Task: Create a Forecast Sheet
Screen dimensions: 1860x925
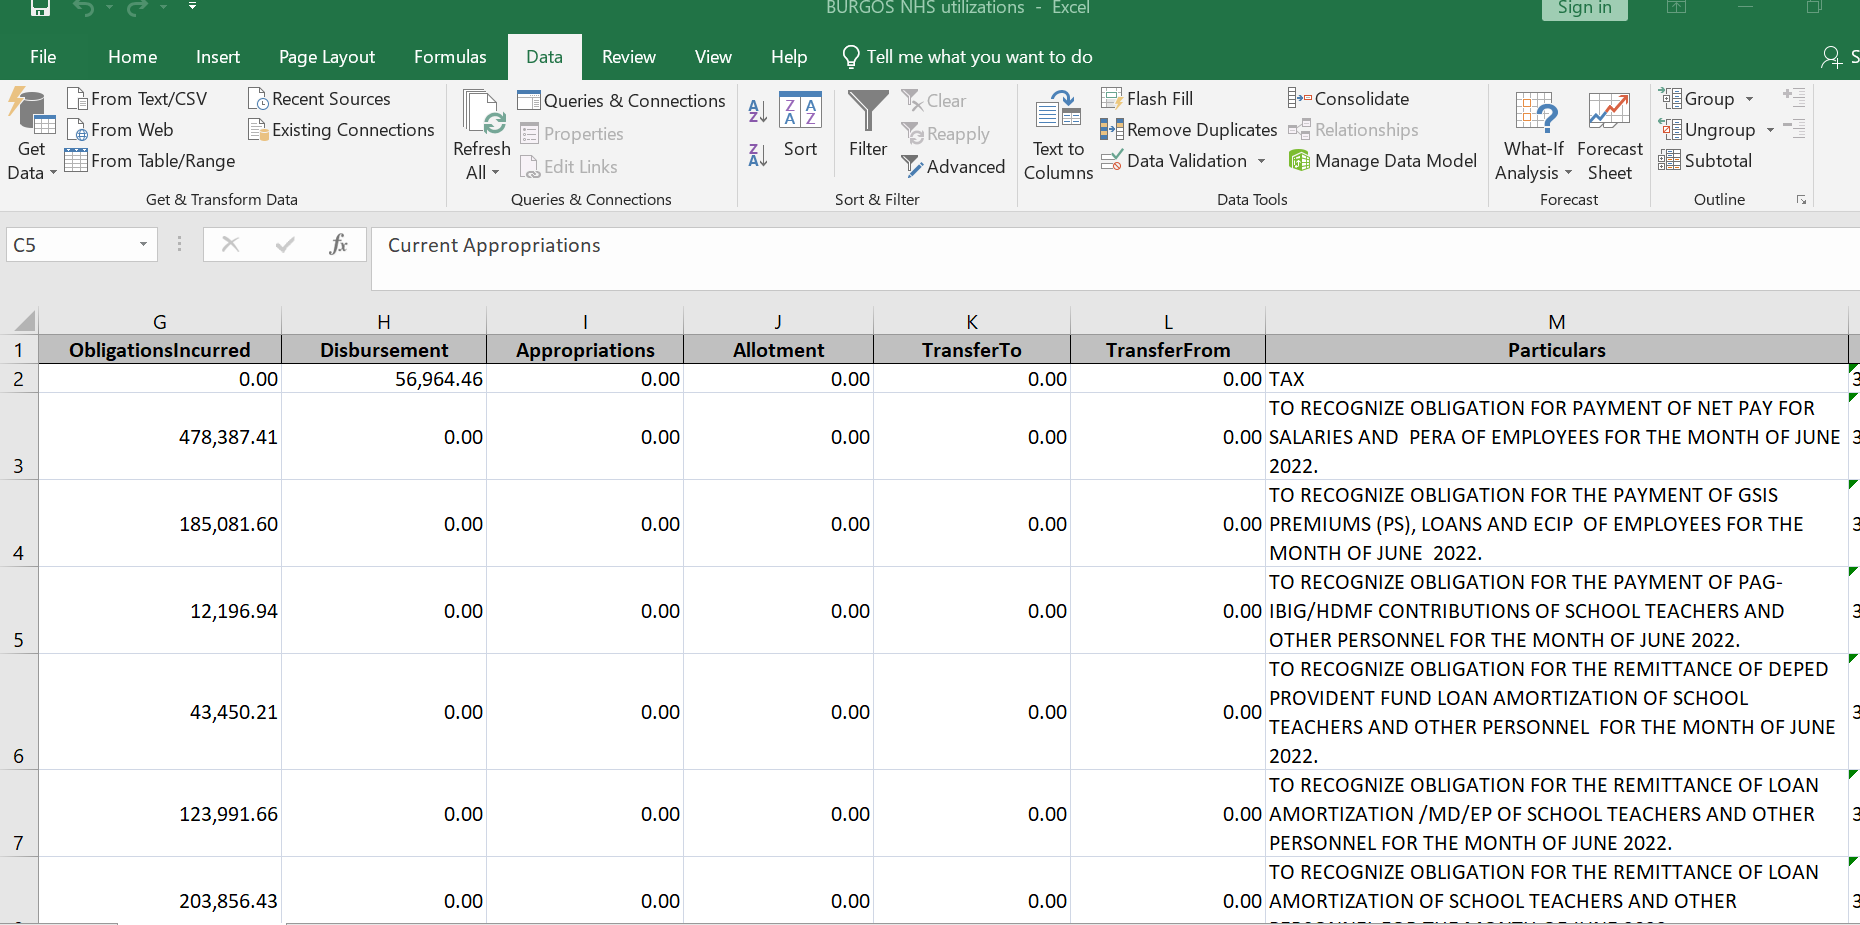Action: coord(1609,136)
